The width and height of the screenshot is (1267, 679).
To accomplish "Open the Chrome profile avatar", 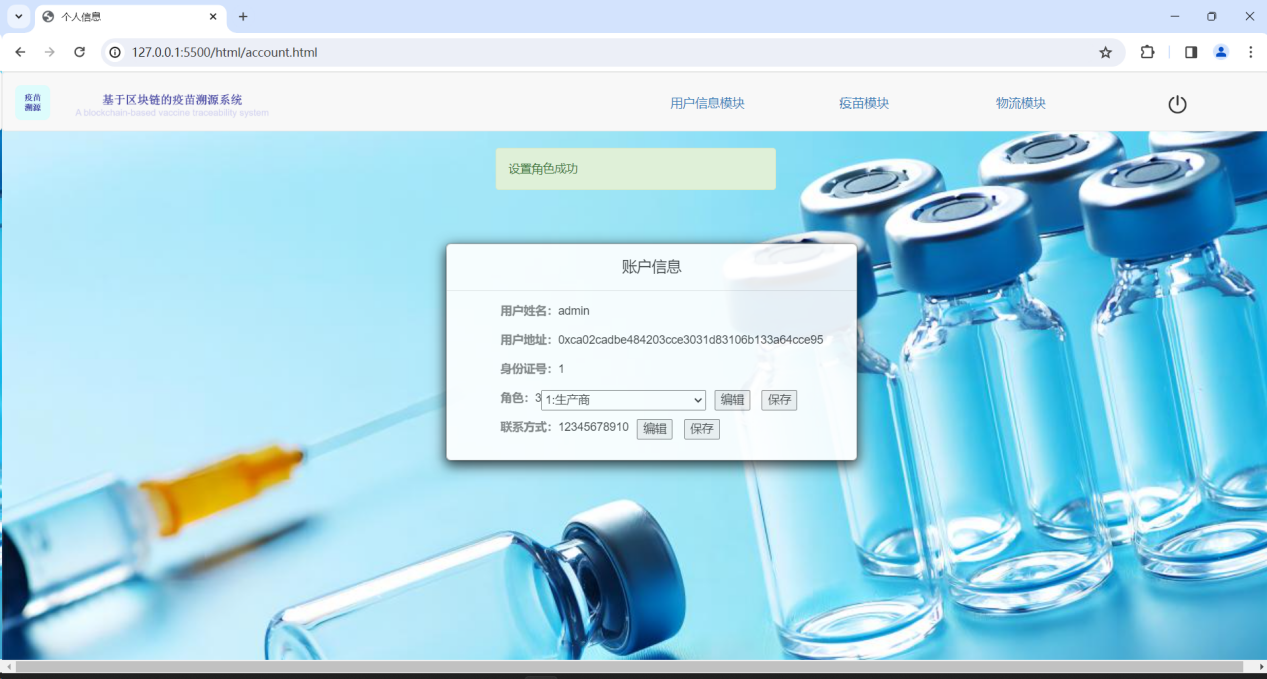I will pos(1221,52).
